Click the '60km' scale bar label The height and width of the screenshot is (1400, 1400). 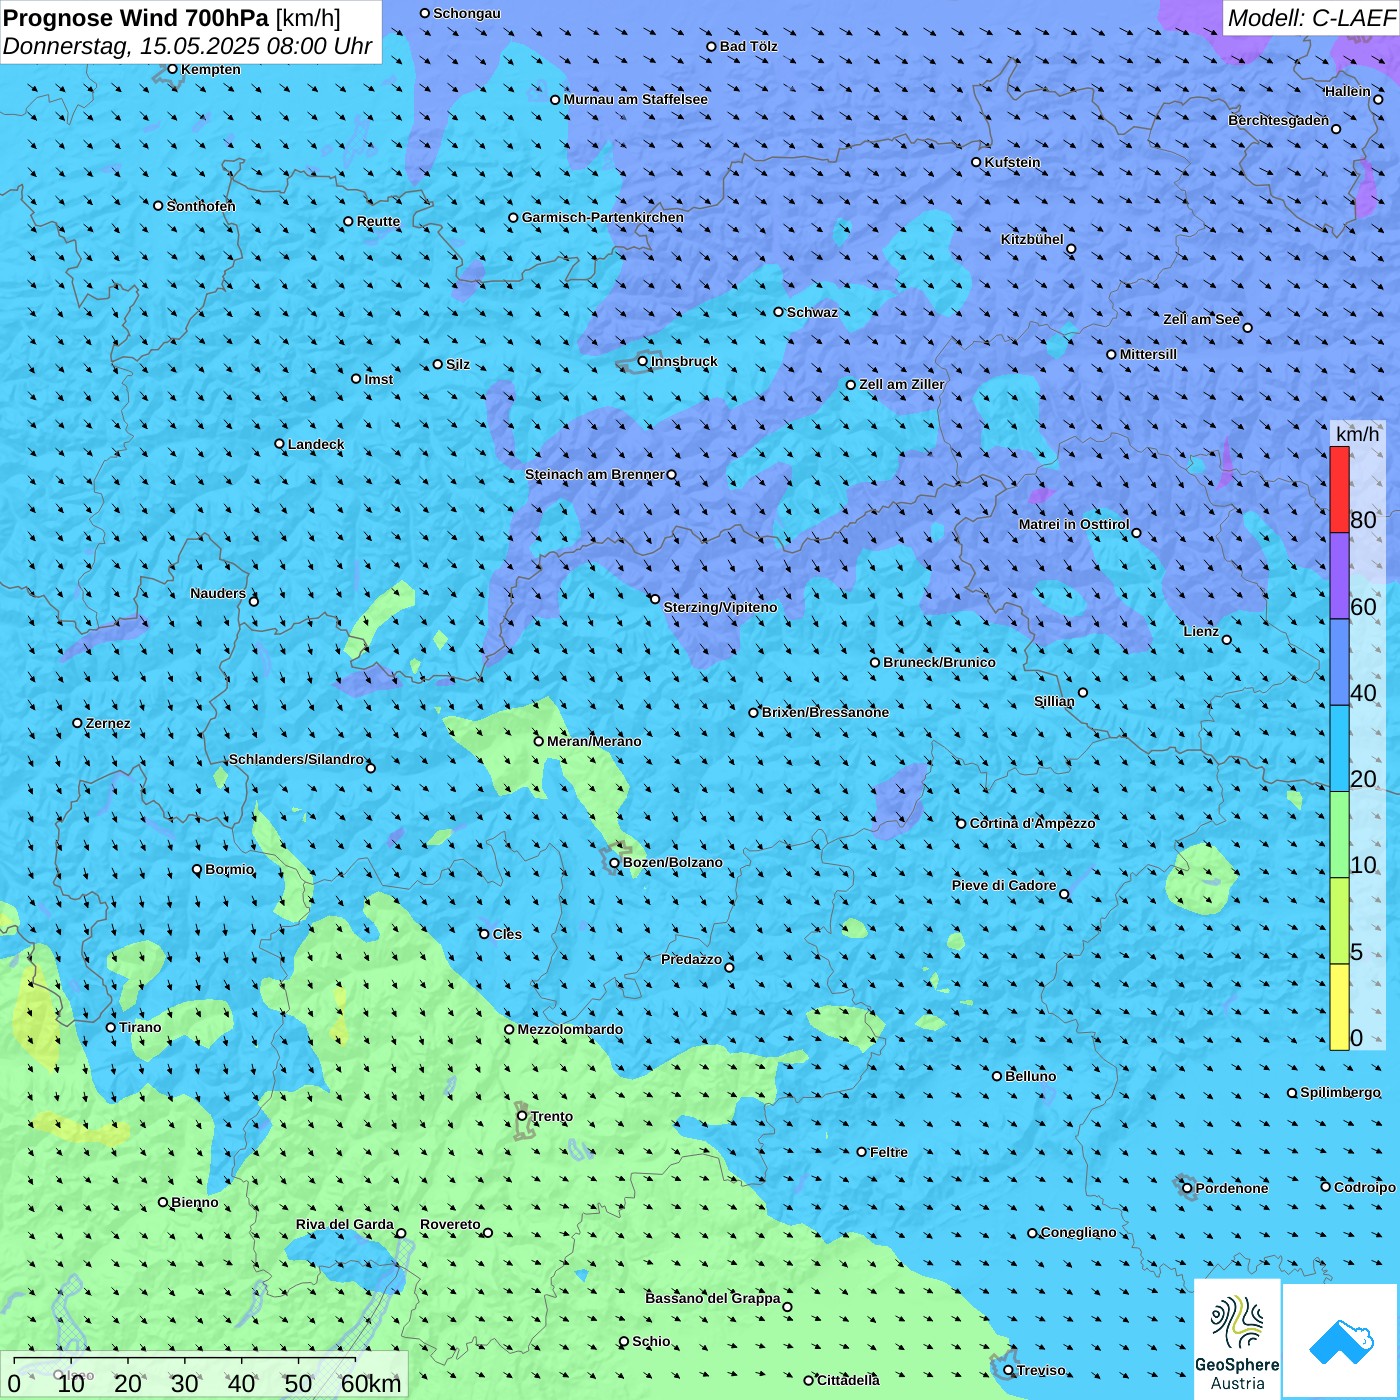click(371, 1383)
